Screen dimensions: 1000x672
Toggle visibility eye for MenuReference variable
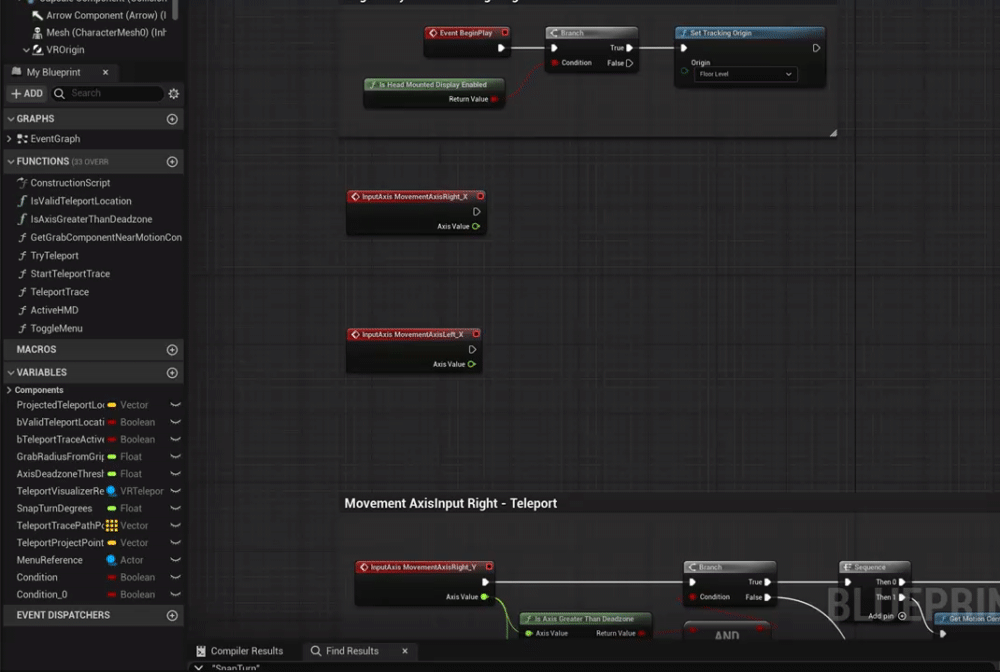tap(175, 560)
